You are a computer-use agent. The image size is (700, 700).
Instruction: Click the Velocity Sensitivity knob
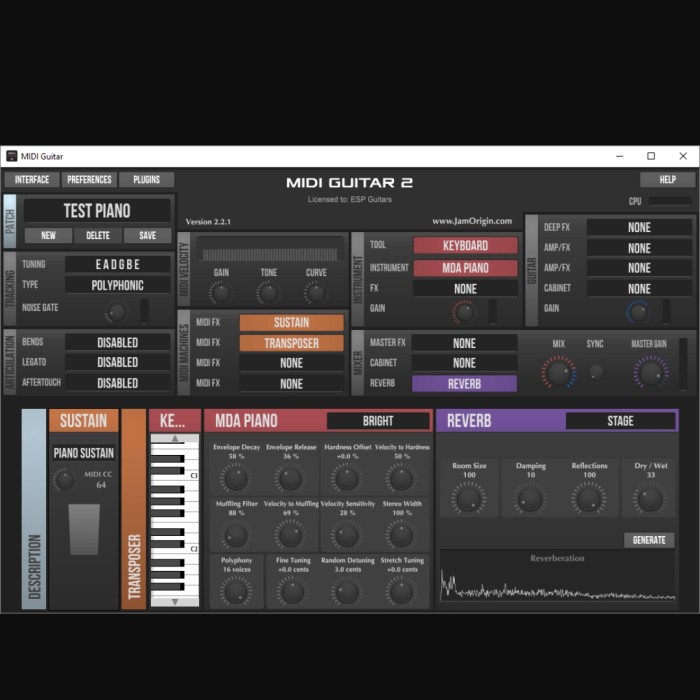347,535
